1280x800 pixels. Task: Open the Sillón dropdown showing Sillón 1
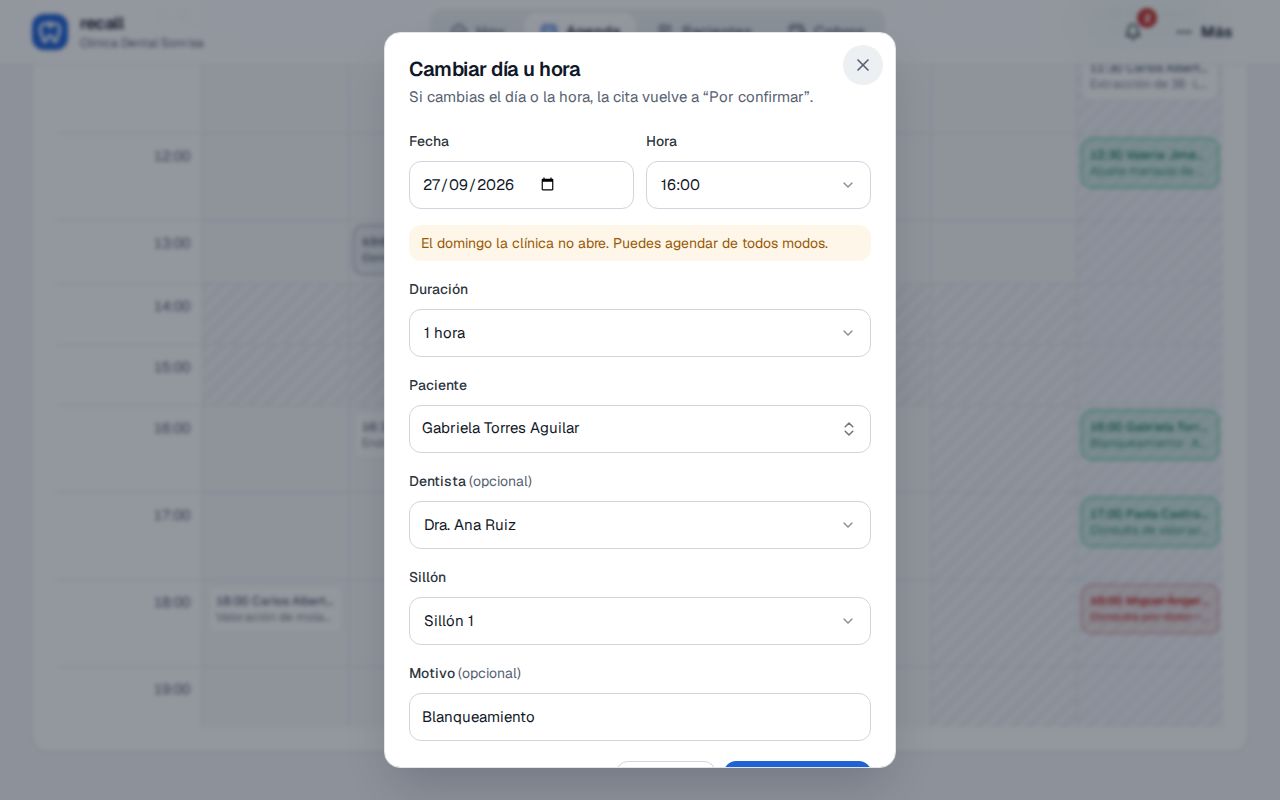(640, 621)
